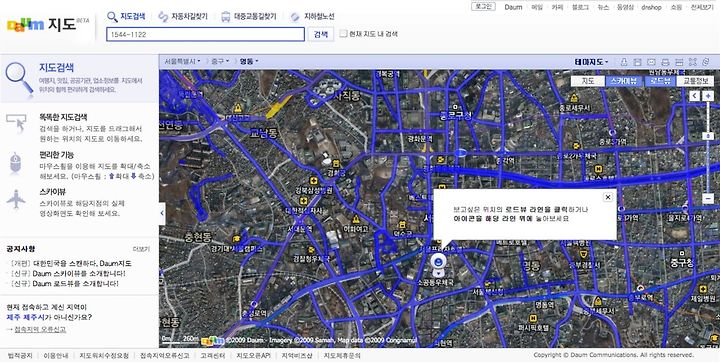The image size is (720, 362).
Task: Switch to 지도 map view
Action: [588, 81]
